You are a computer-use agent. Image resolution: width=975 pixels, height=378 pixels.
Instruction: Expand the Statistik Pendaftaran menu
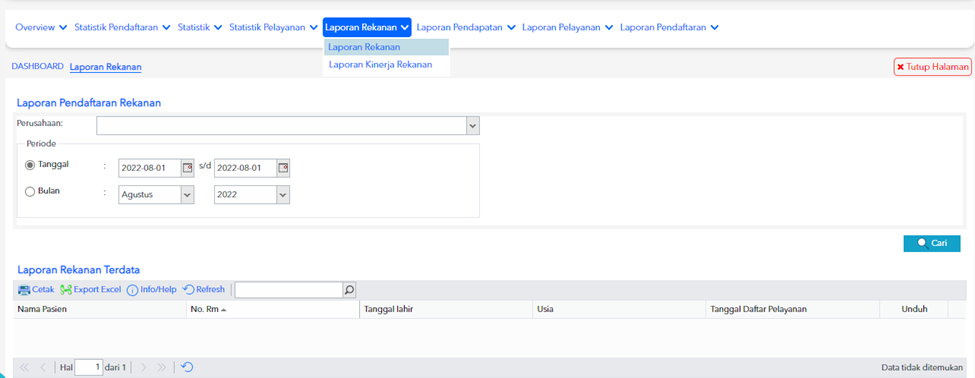[x=122, y=27]
